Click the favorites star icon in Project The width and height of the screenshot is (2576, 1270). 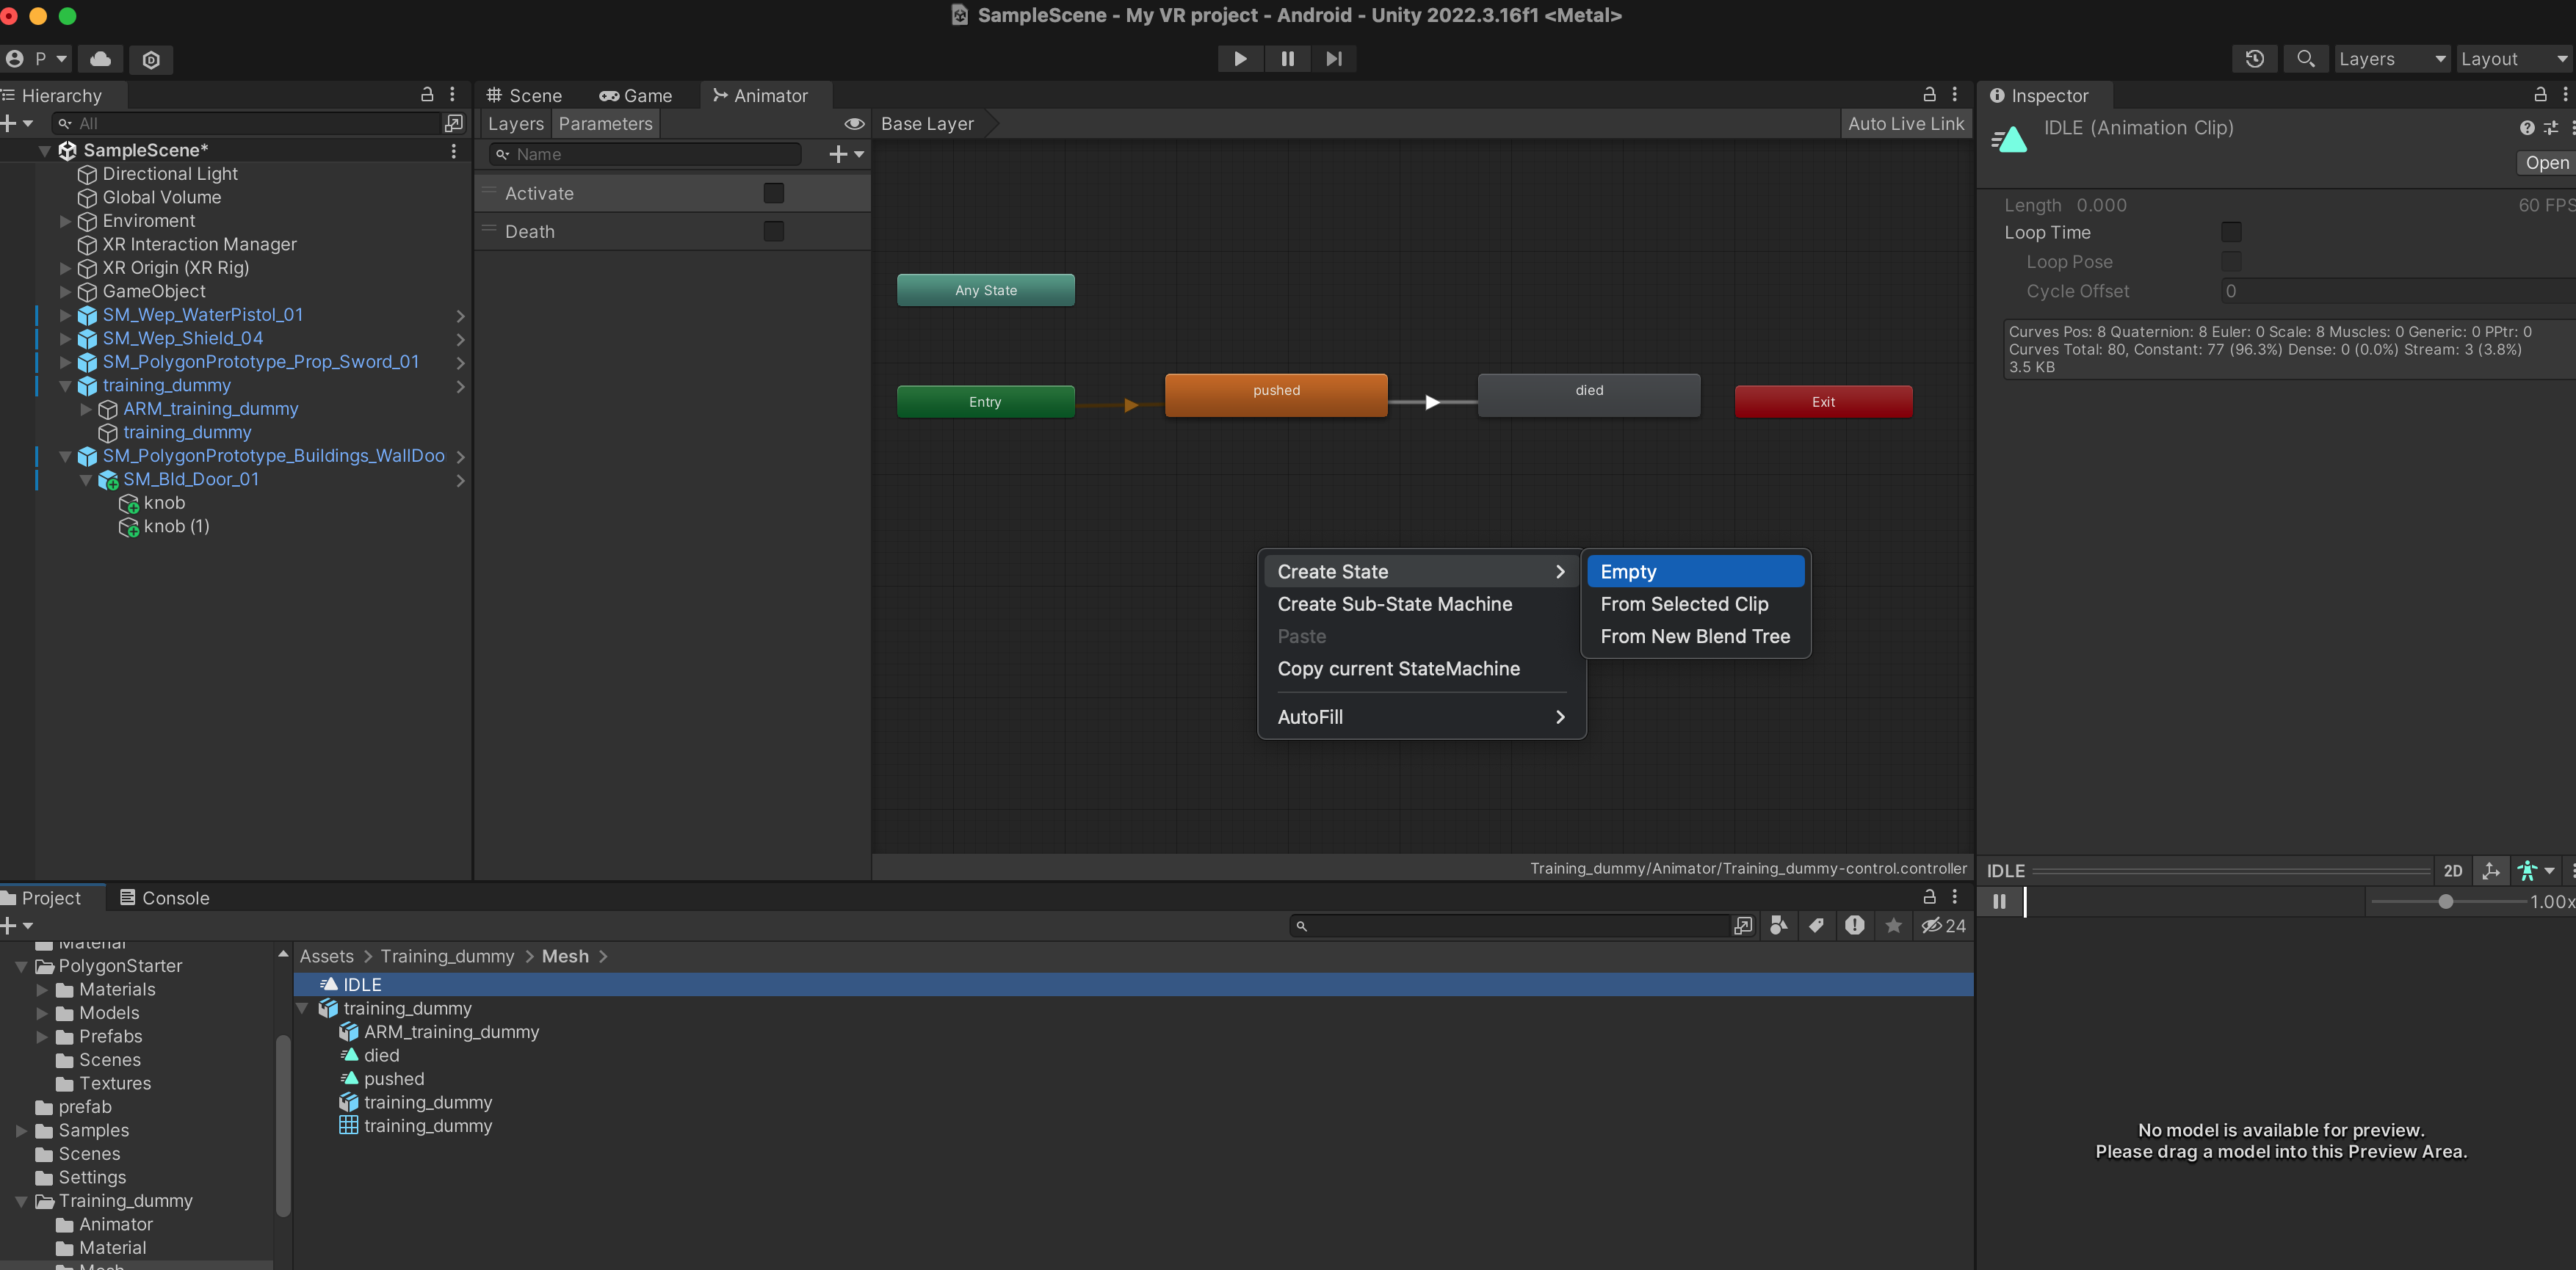tap(1893, 926)
